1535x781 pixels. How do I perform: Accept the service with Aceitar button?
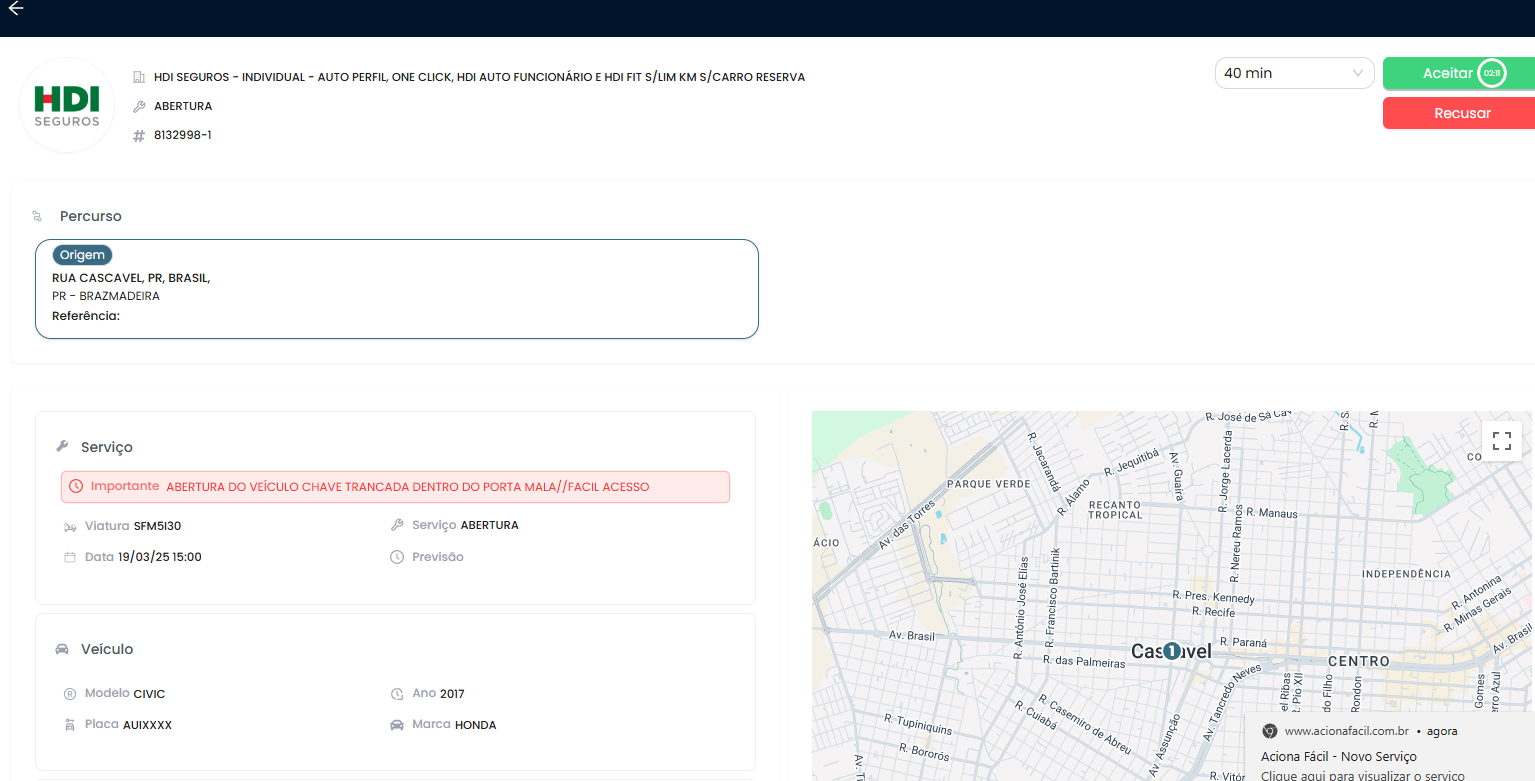[1459, 73]
